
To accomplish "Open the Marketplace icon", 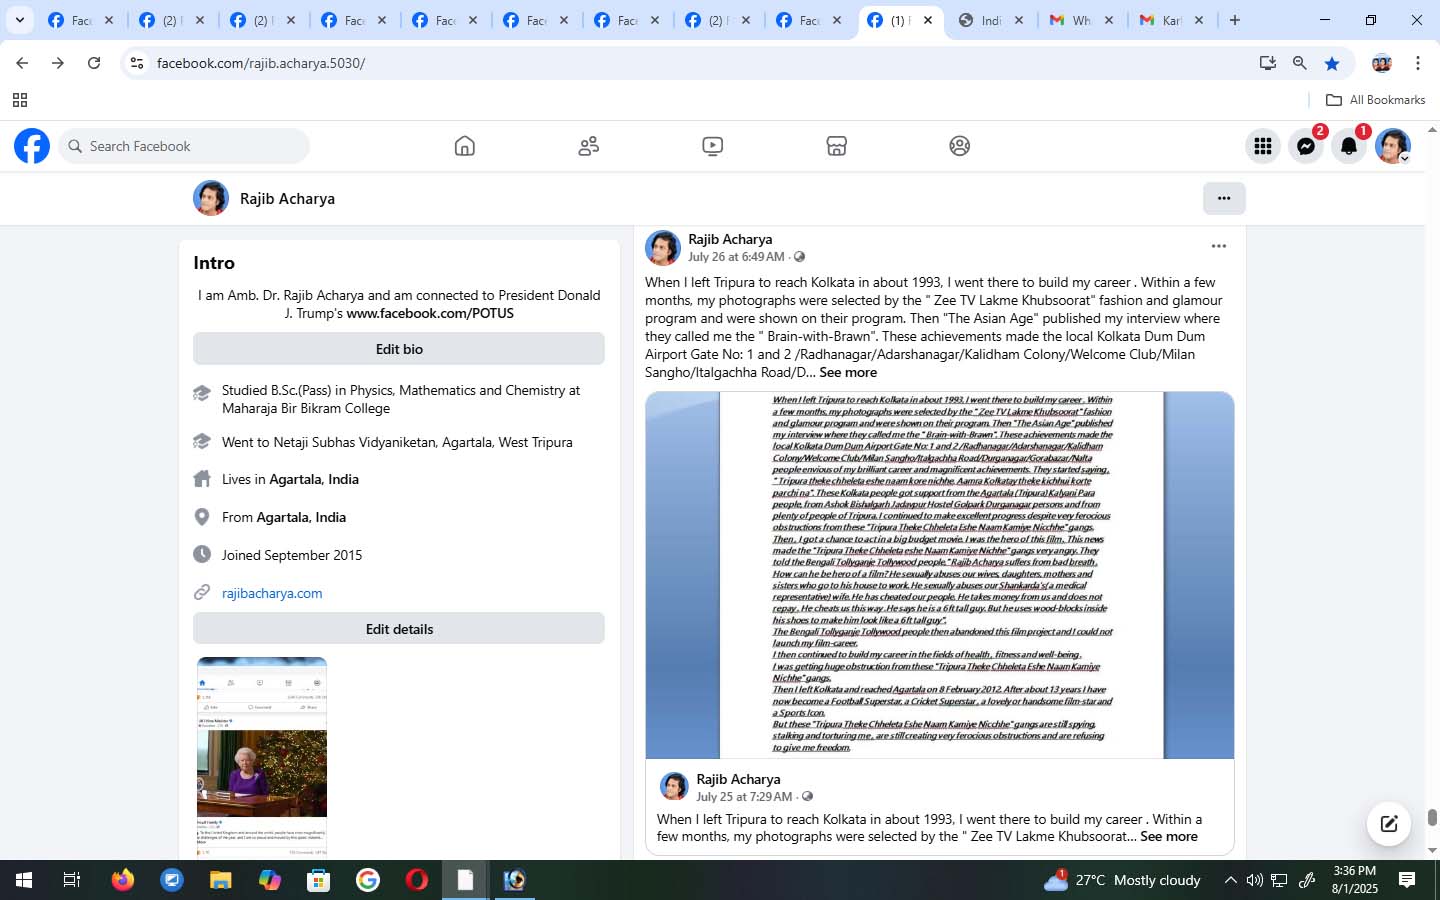I will [x=836, y=146].
